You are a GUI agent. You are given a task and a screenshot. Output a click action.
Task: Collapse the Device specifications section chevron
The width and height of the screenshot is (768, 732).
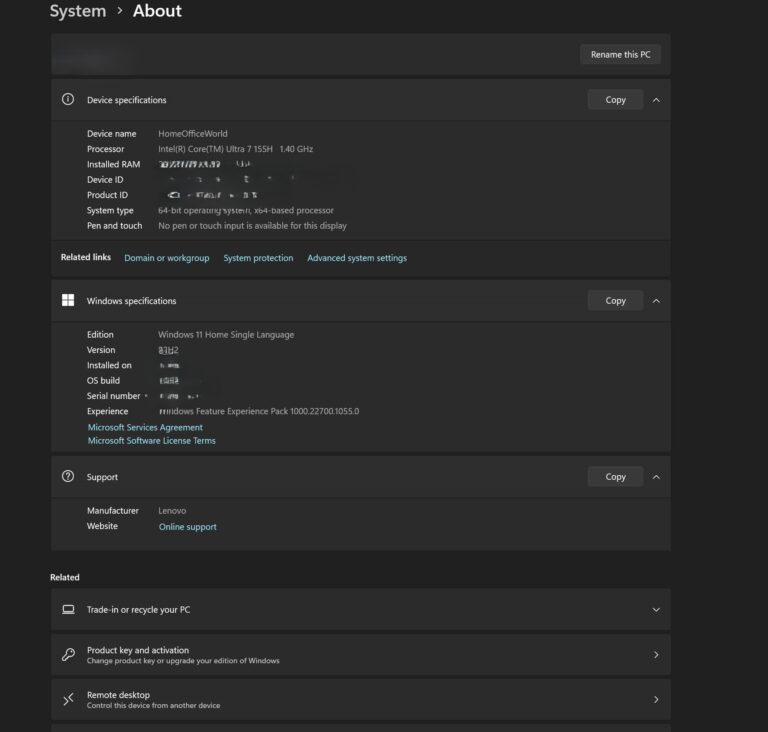pos(656,100)
